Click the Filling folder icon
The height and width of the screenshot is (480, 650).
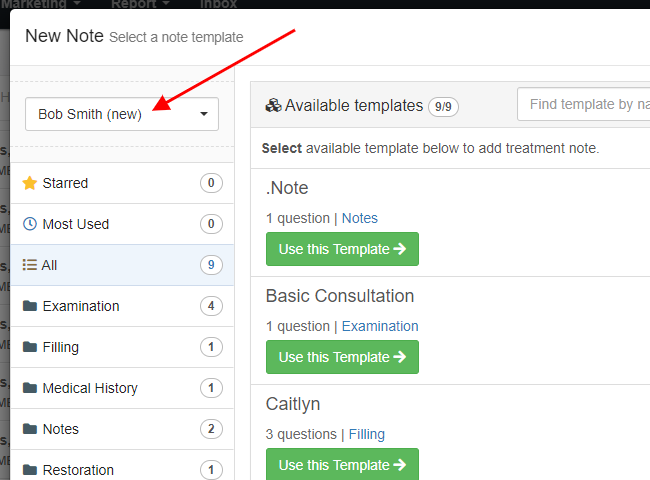tap(30, 347)
